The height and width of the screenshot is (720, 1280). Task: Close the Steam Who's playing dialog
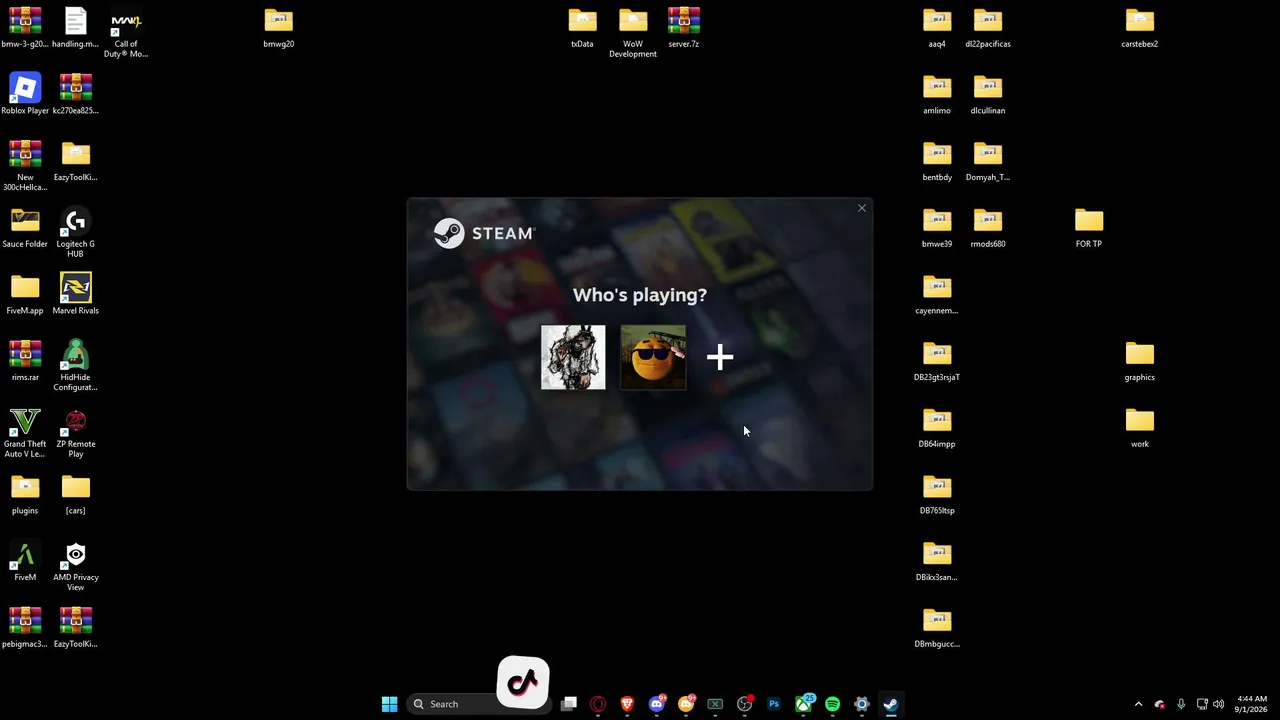pos(862,208)
